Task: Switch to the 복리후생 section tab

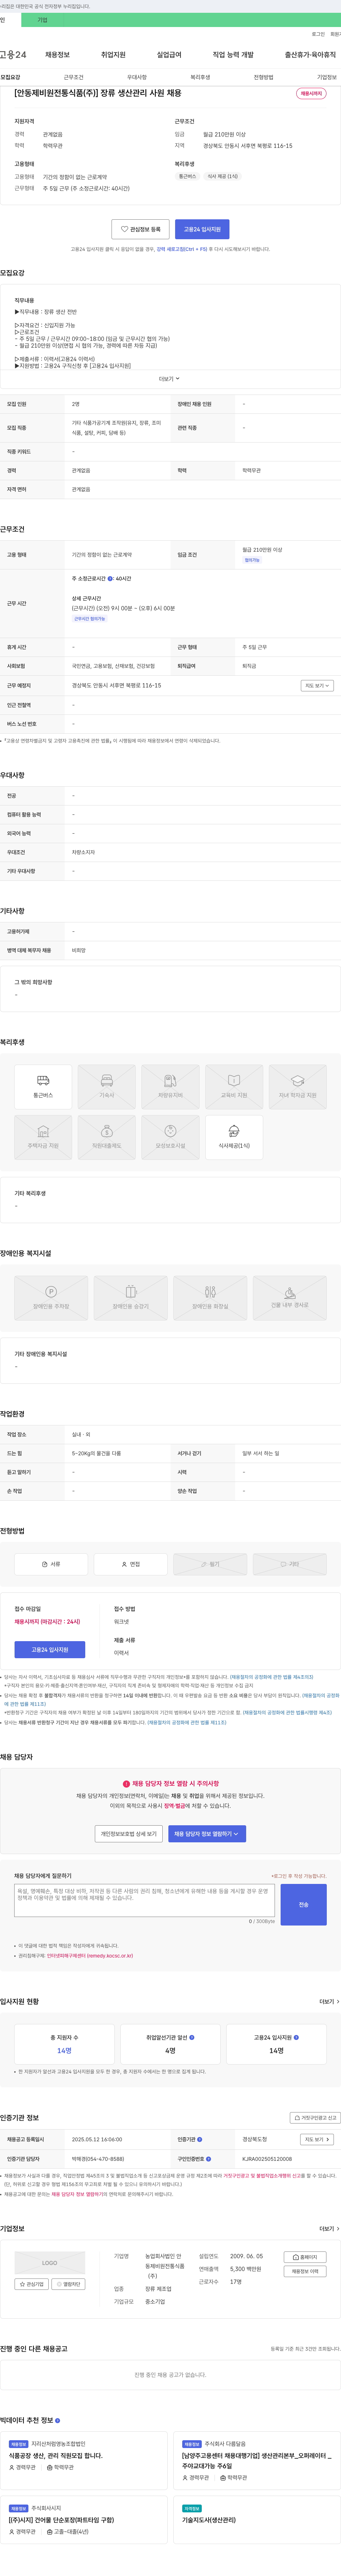Action: [200, 77]
